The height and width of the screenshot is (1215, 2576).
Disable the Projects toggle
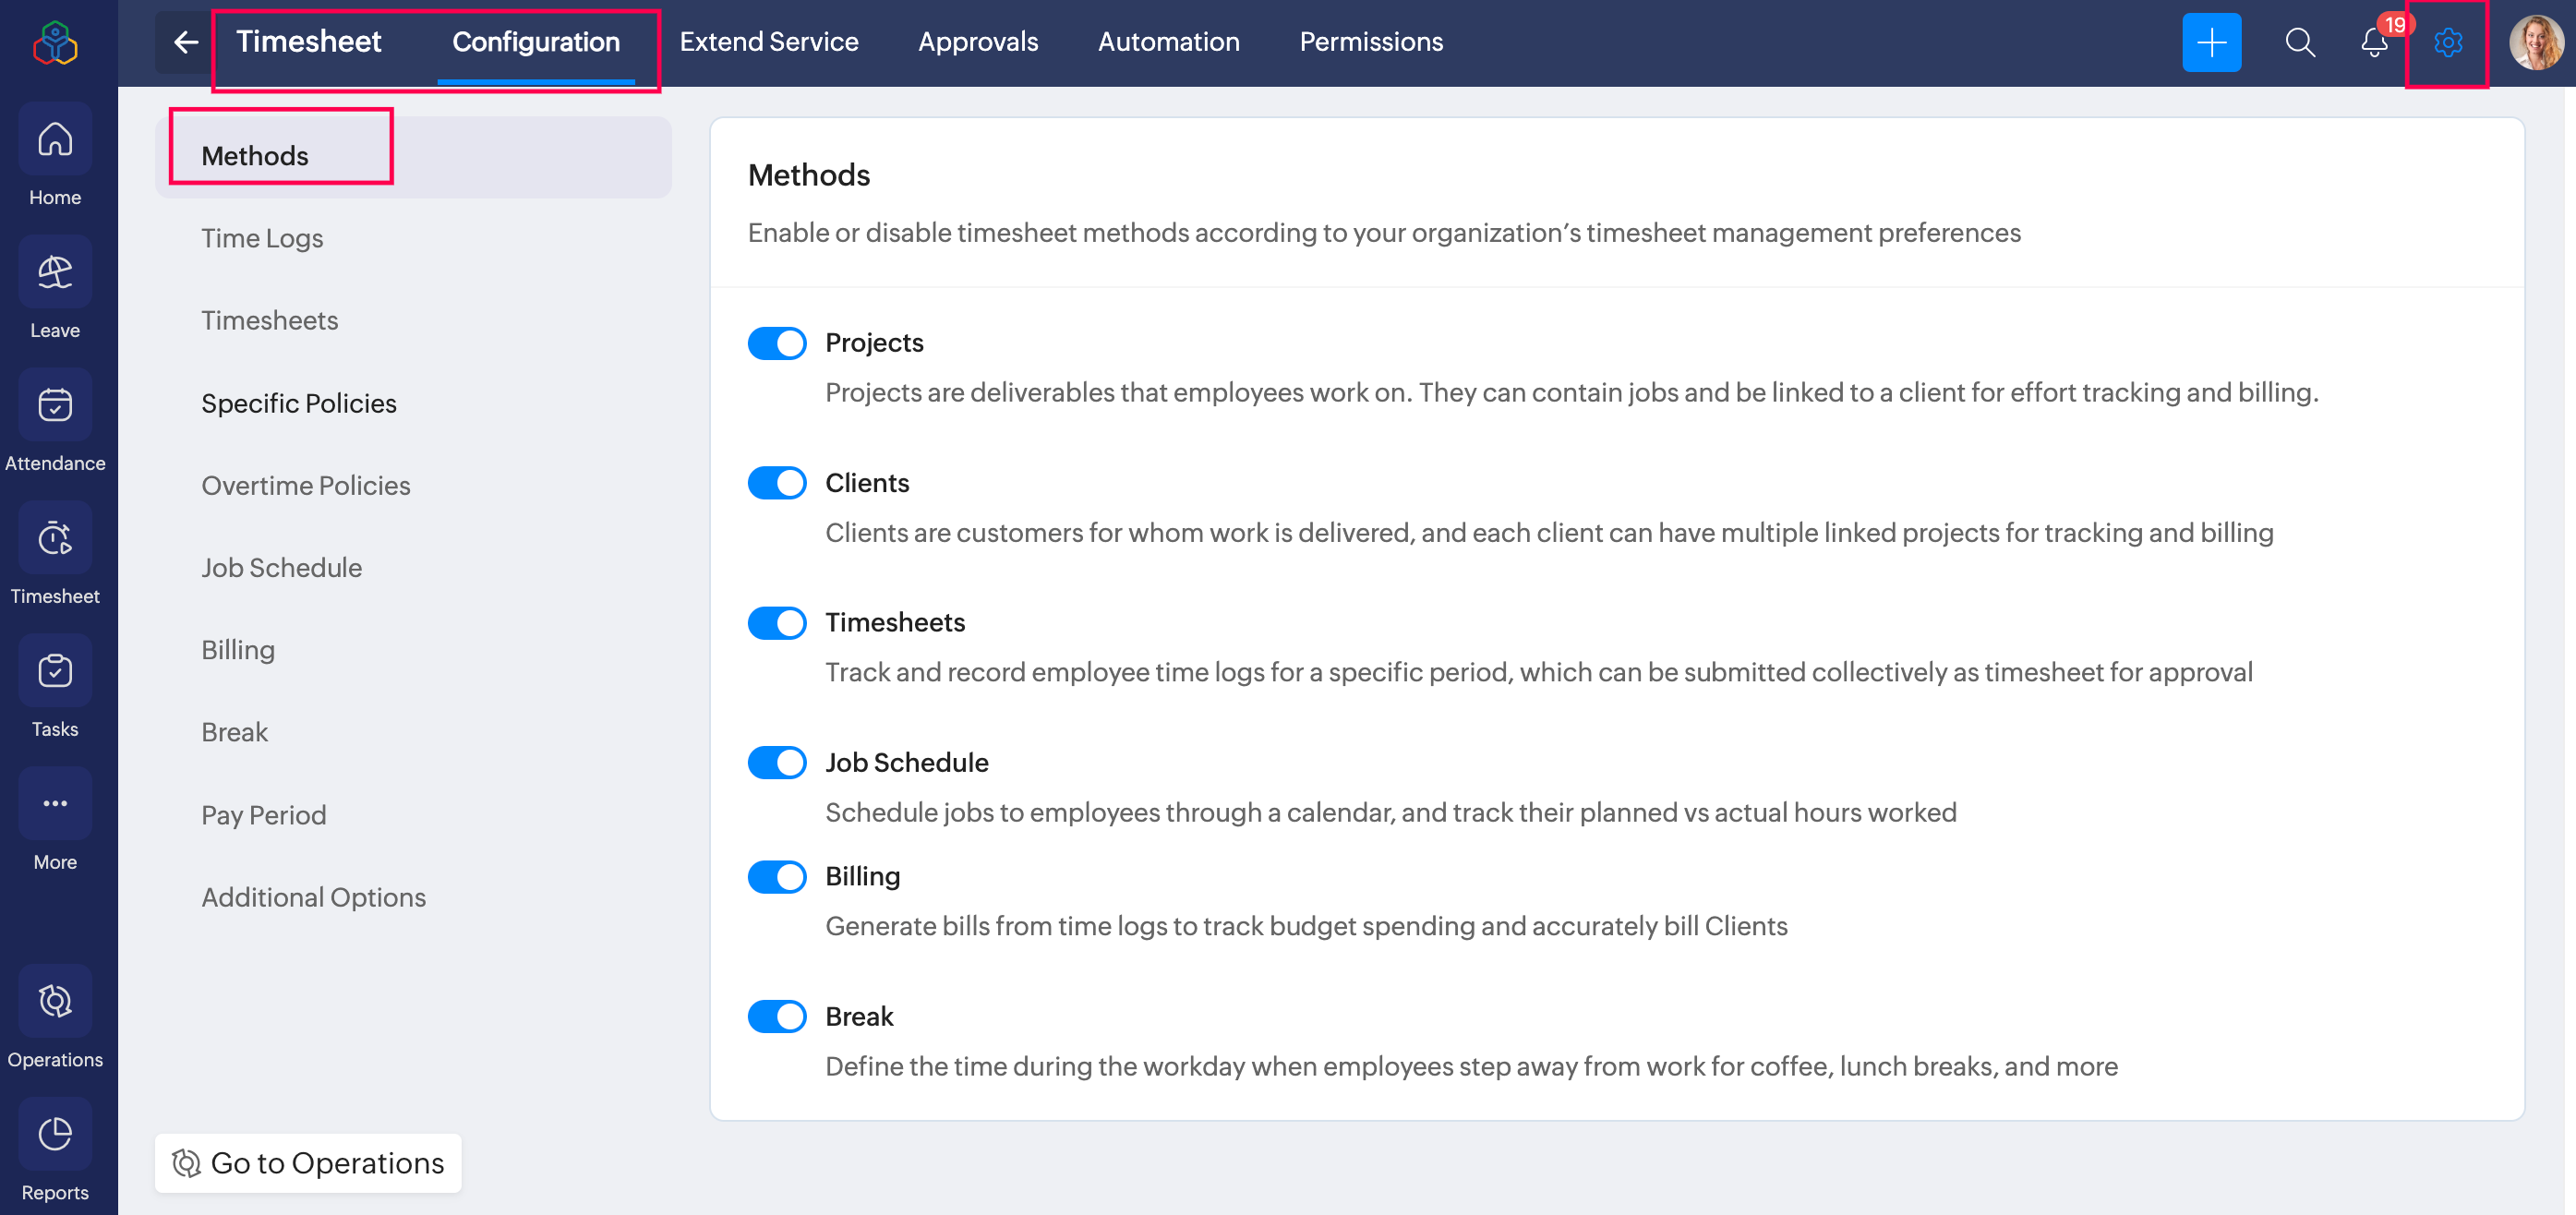[776, 343]
